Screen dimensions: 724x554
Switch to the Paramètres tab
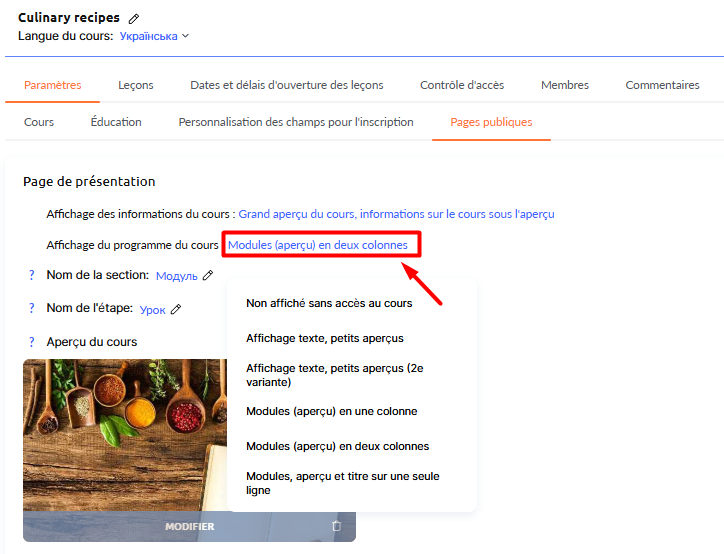click(x=53, y=85)
